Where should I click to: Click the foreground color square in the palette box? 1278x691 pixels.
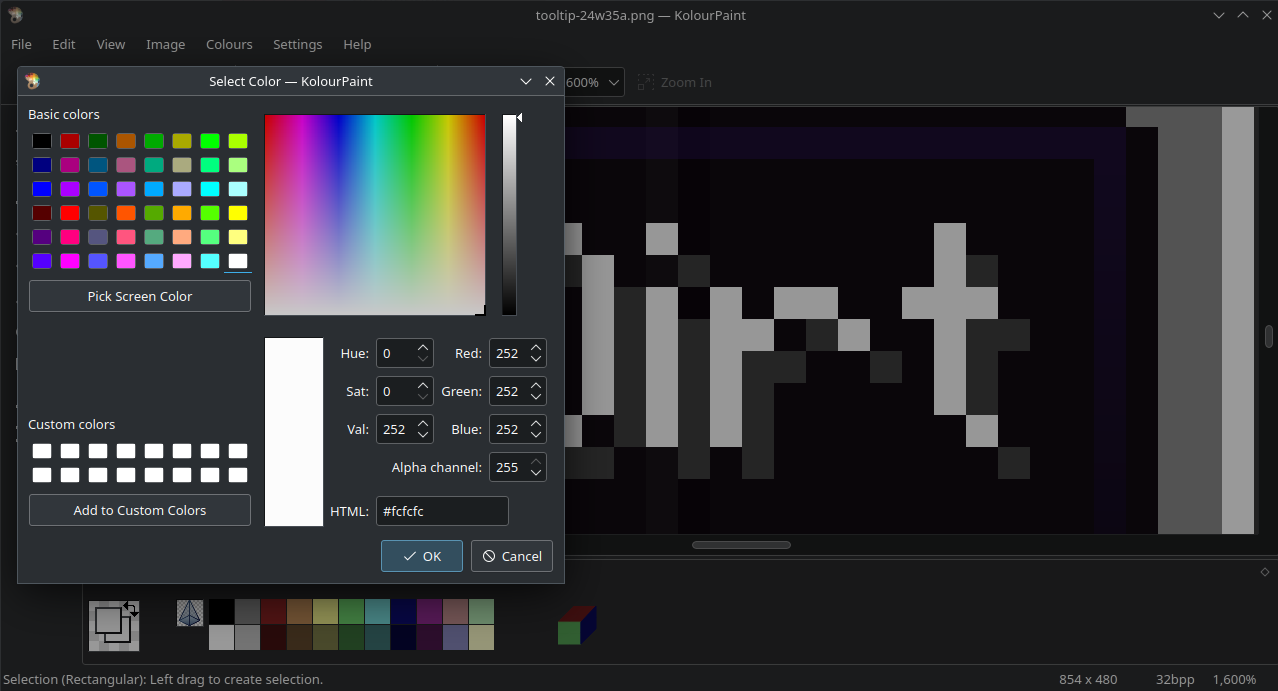click(106, 620)
